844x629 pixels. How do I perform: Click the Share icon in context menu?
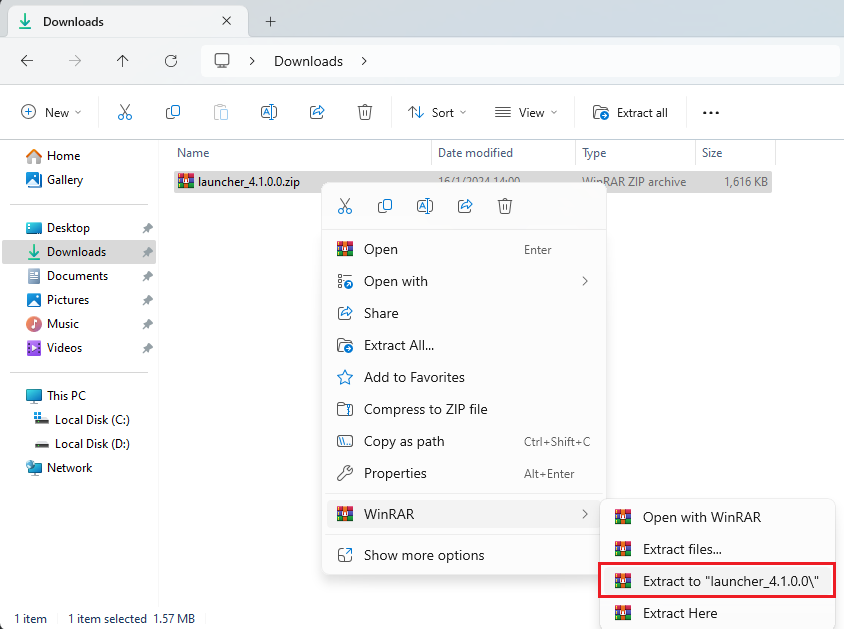point(465,206)
